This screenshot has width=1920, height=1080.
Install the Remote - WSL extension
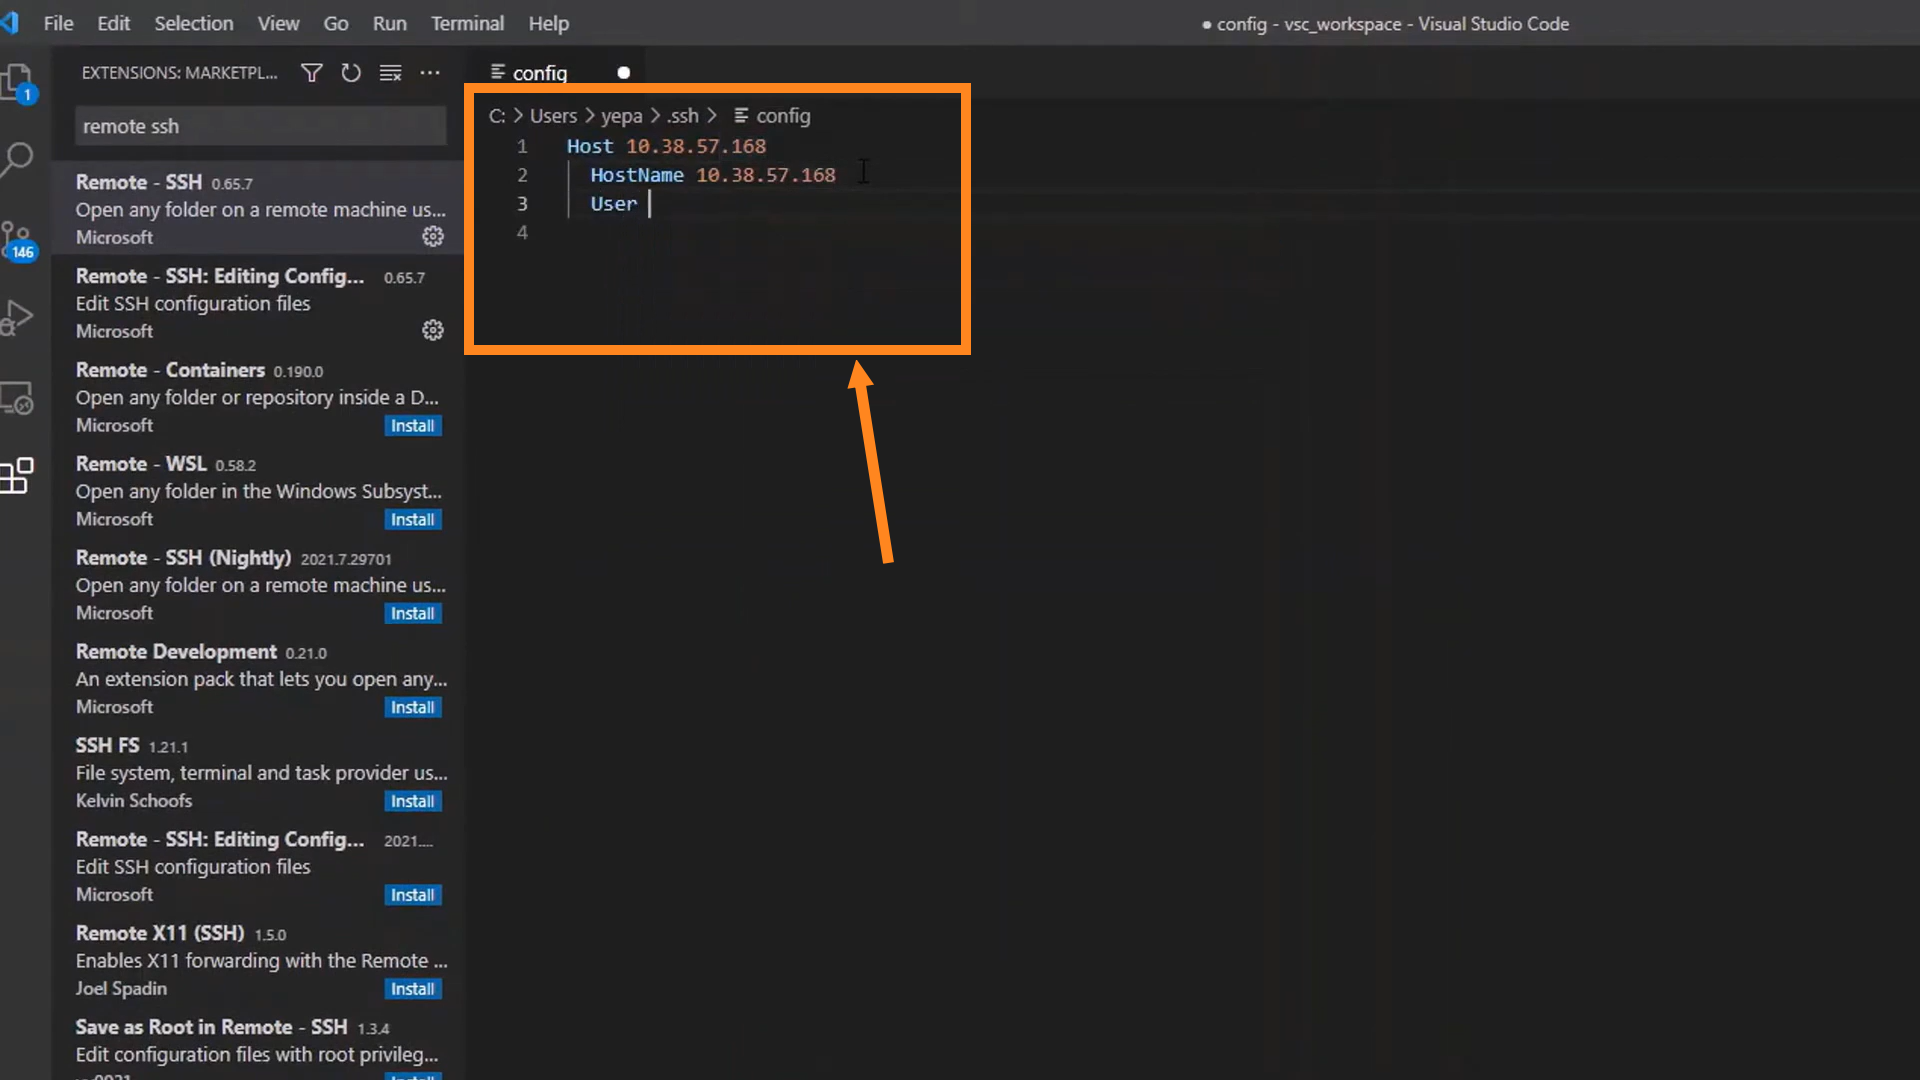tap(412, 520)
